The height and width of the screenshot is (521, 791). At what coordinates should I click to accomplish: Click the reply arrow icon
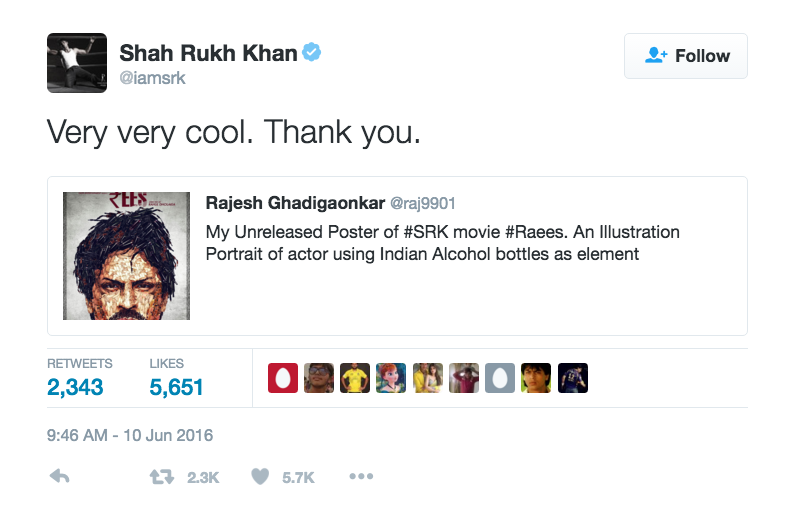60,477
